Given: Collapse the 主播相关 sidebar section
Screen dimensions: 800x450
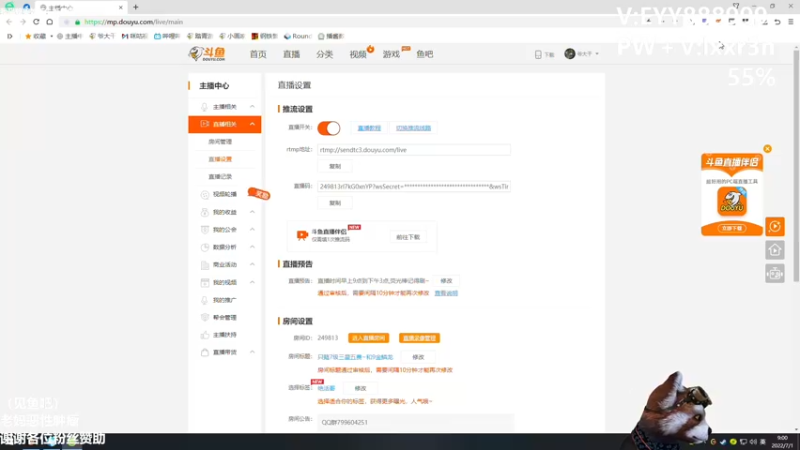Looking at the screenshot, I should (252, 107).
